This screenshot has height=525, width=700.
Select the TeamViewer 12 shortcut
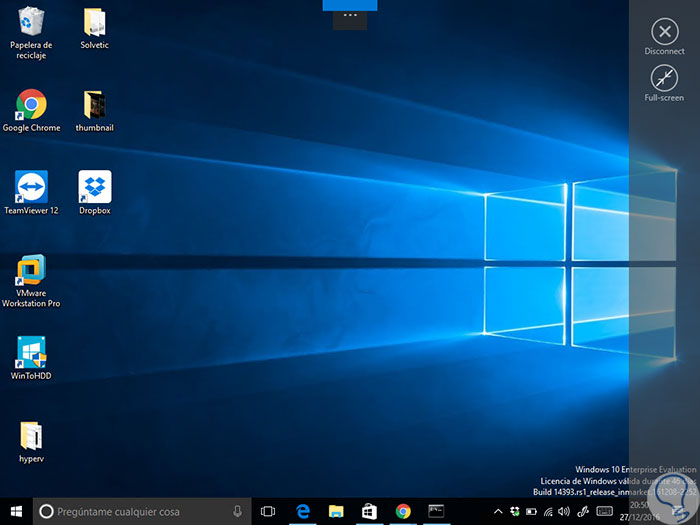click(31, 192)
